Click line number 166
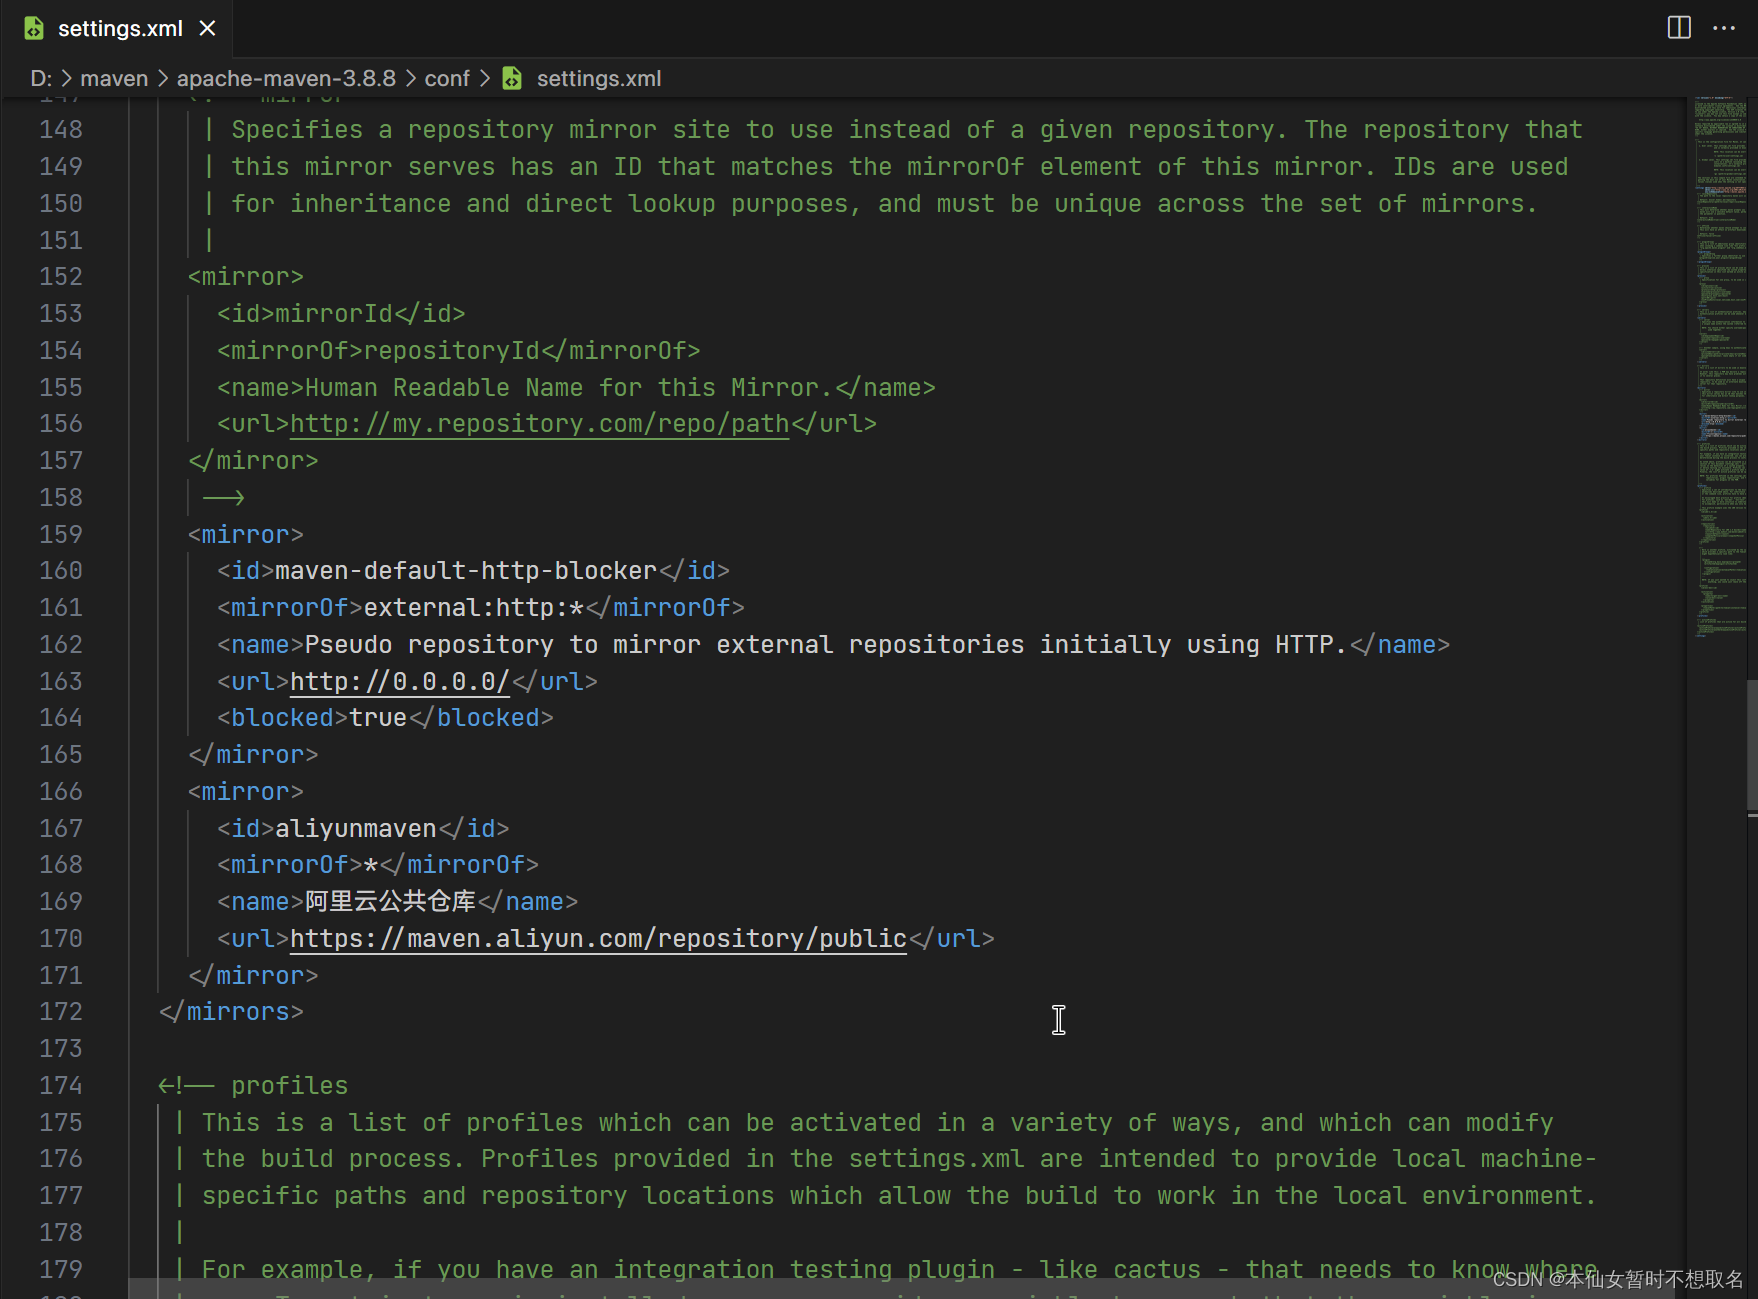The image size is (1758, 1299). (x=61, y=792)
